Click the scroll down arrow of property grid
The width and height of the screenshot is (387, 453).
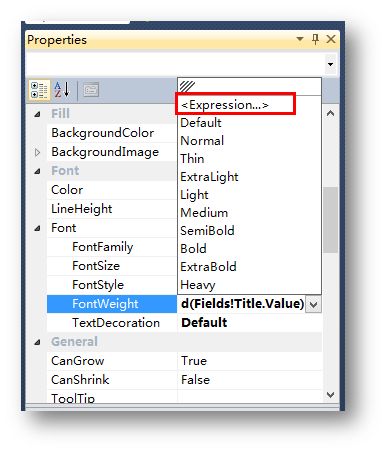point(330,395)
